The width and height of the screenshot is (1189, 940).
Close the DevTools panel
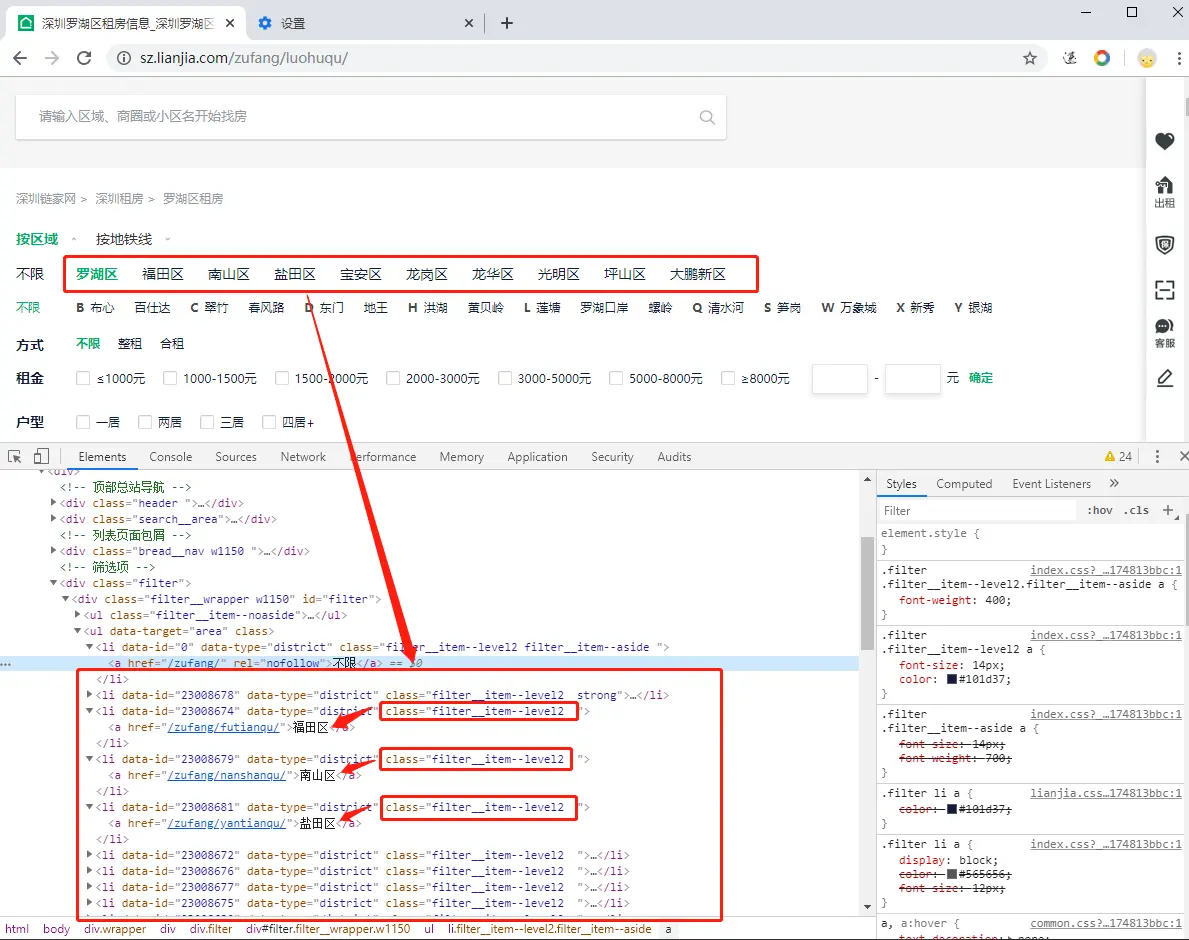tap(1184, 456)
